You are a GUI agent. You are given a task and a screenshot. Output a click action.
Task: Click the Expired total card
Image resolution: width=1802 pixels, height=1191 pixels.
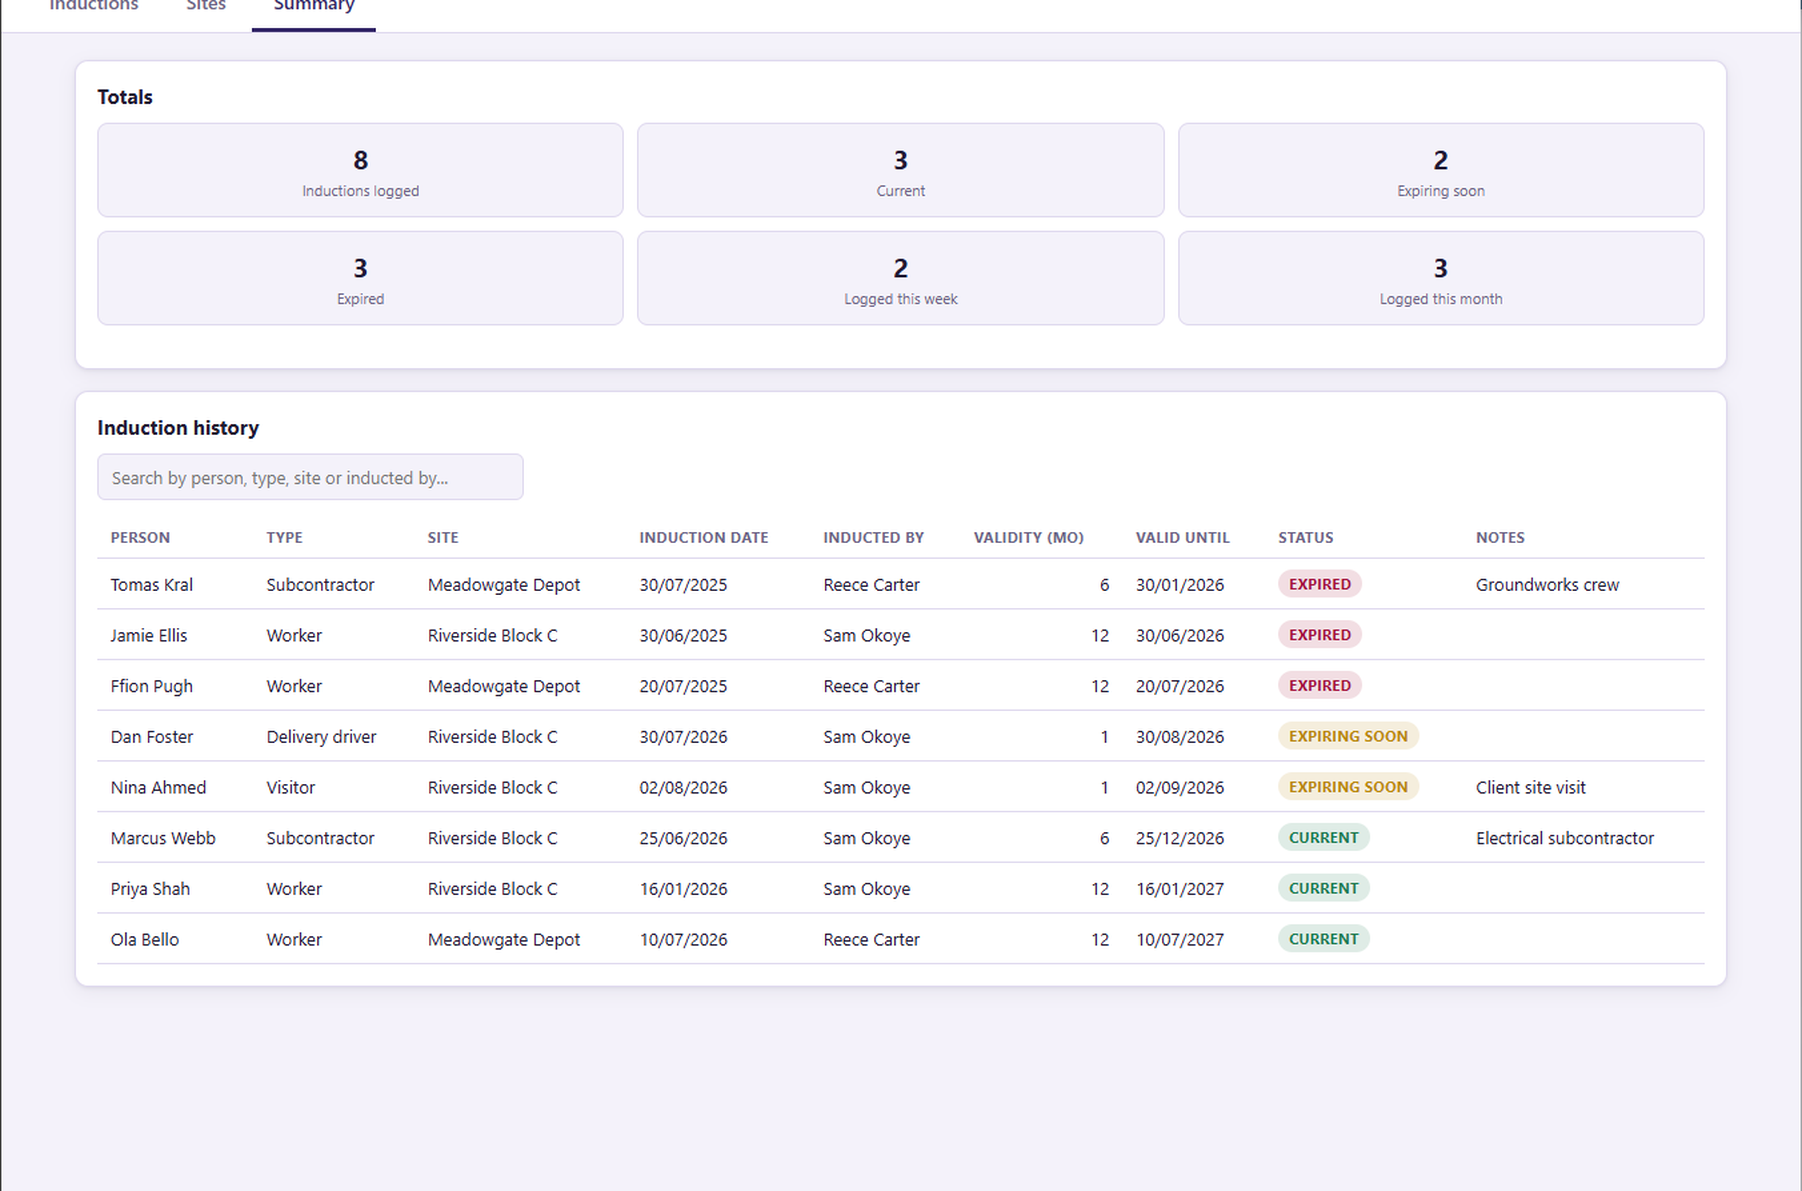point(360,278)
